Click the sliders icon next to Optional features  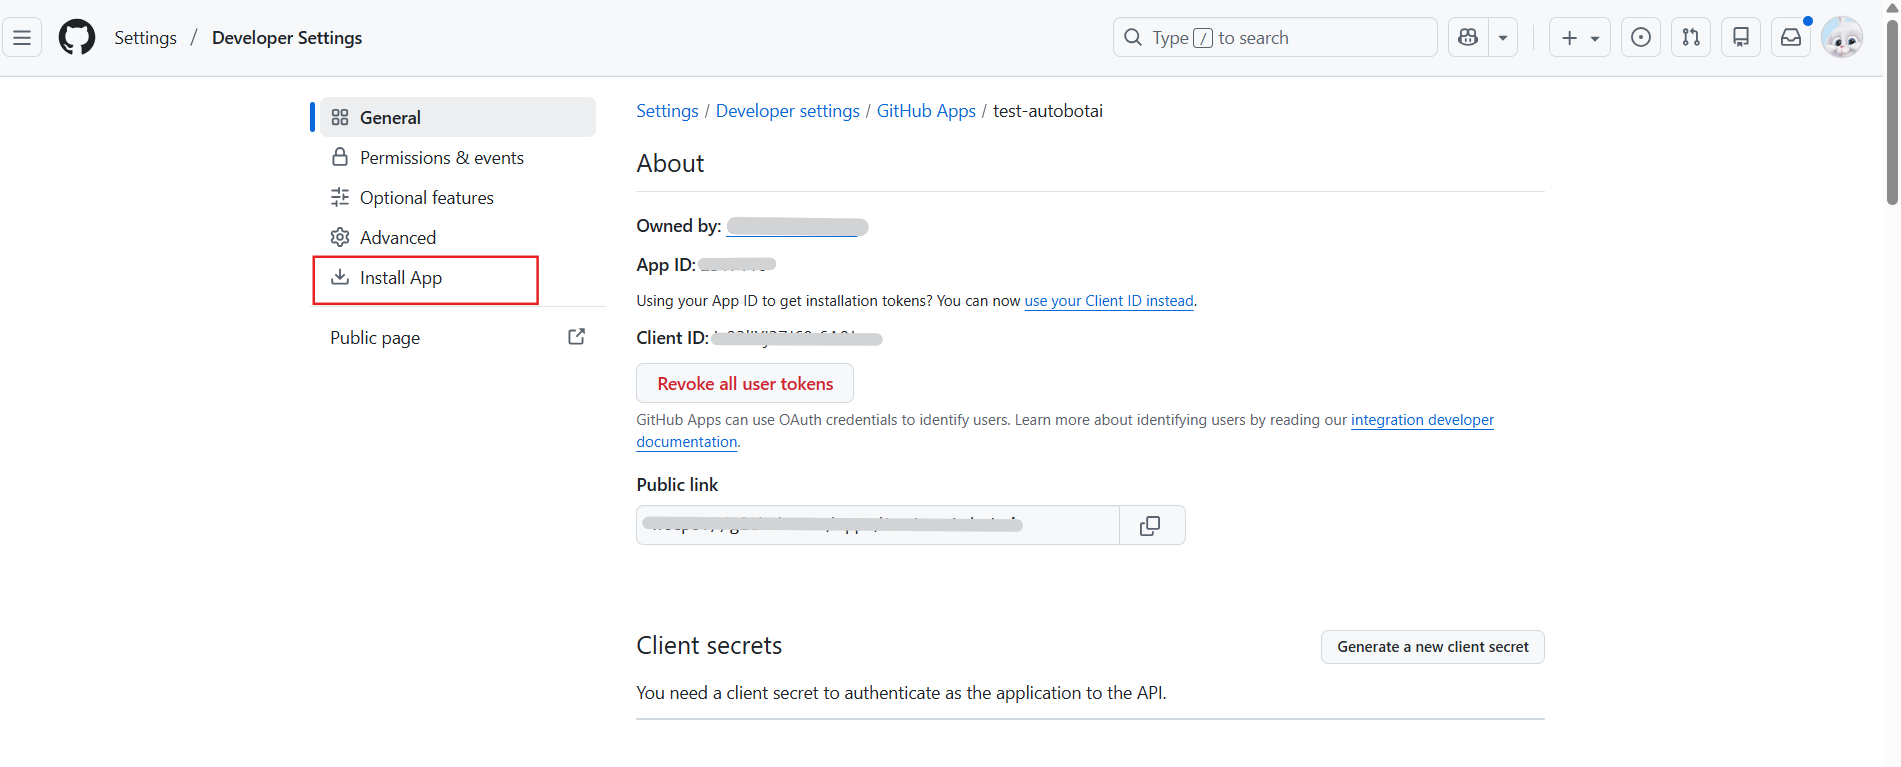(340, 197)
